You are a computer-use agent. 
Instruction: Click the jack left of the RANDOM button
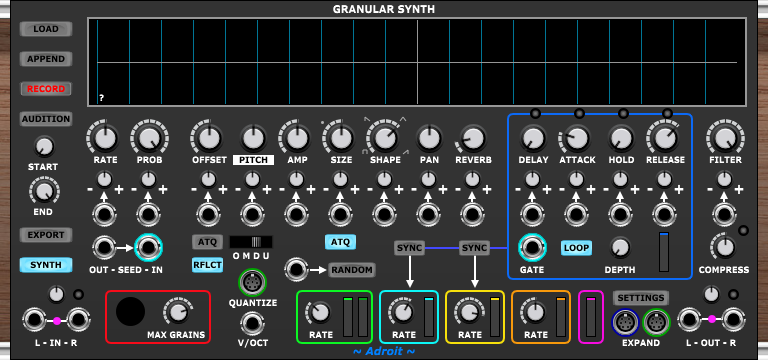297,269
